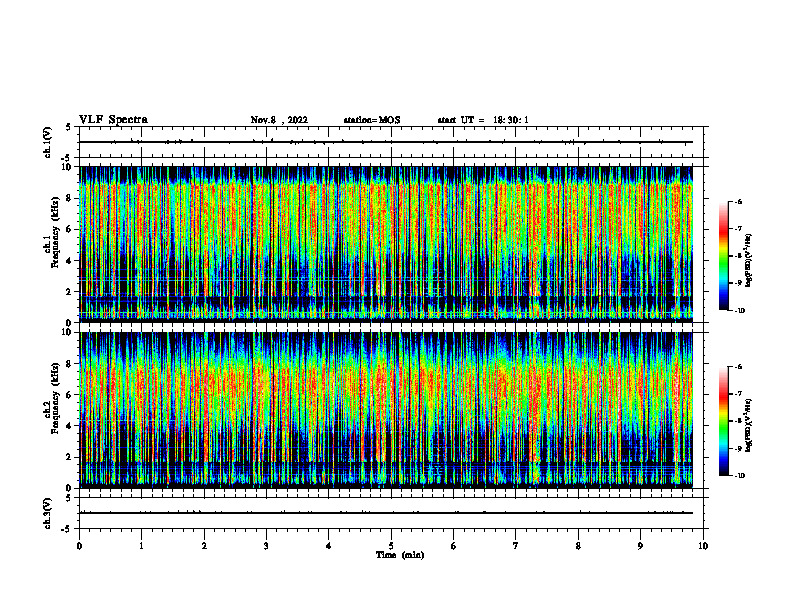Screen dimensions: 792x612
Task: Click the "ch.3(V)" waveform axis label
Action: click(48, 513)
